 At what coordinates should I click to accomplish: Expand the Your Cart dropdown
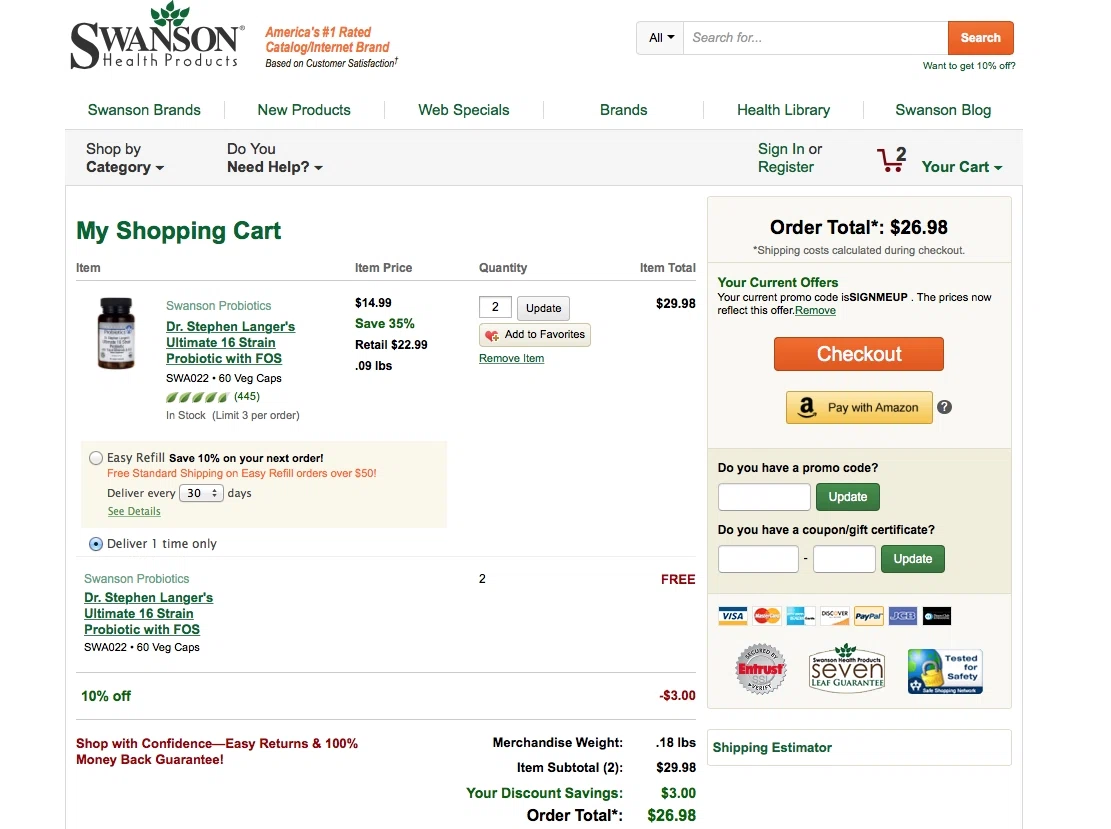(x=961, y=167)
